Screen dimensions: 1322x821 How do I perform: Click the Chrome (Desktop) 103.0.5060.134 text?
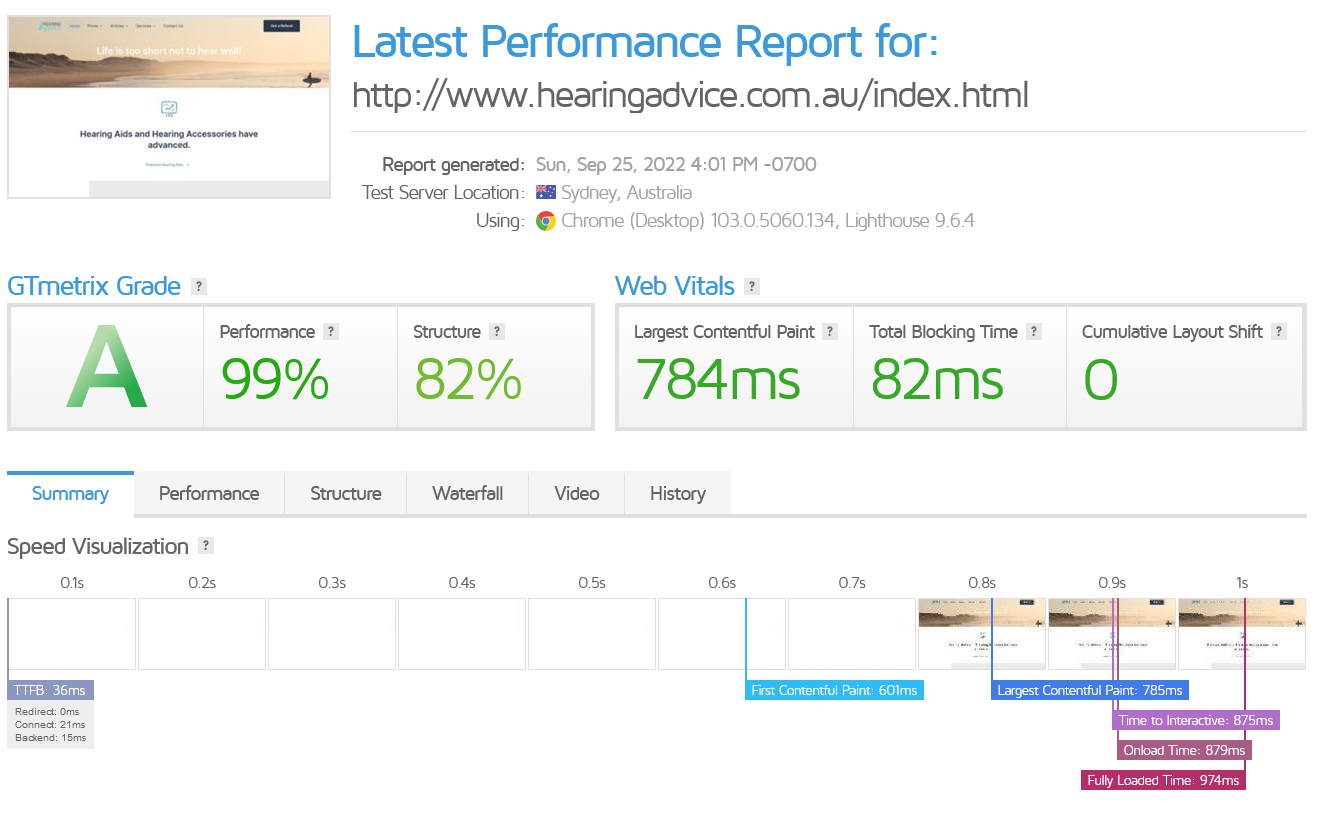pos(698,221)
